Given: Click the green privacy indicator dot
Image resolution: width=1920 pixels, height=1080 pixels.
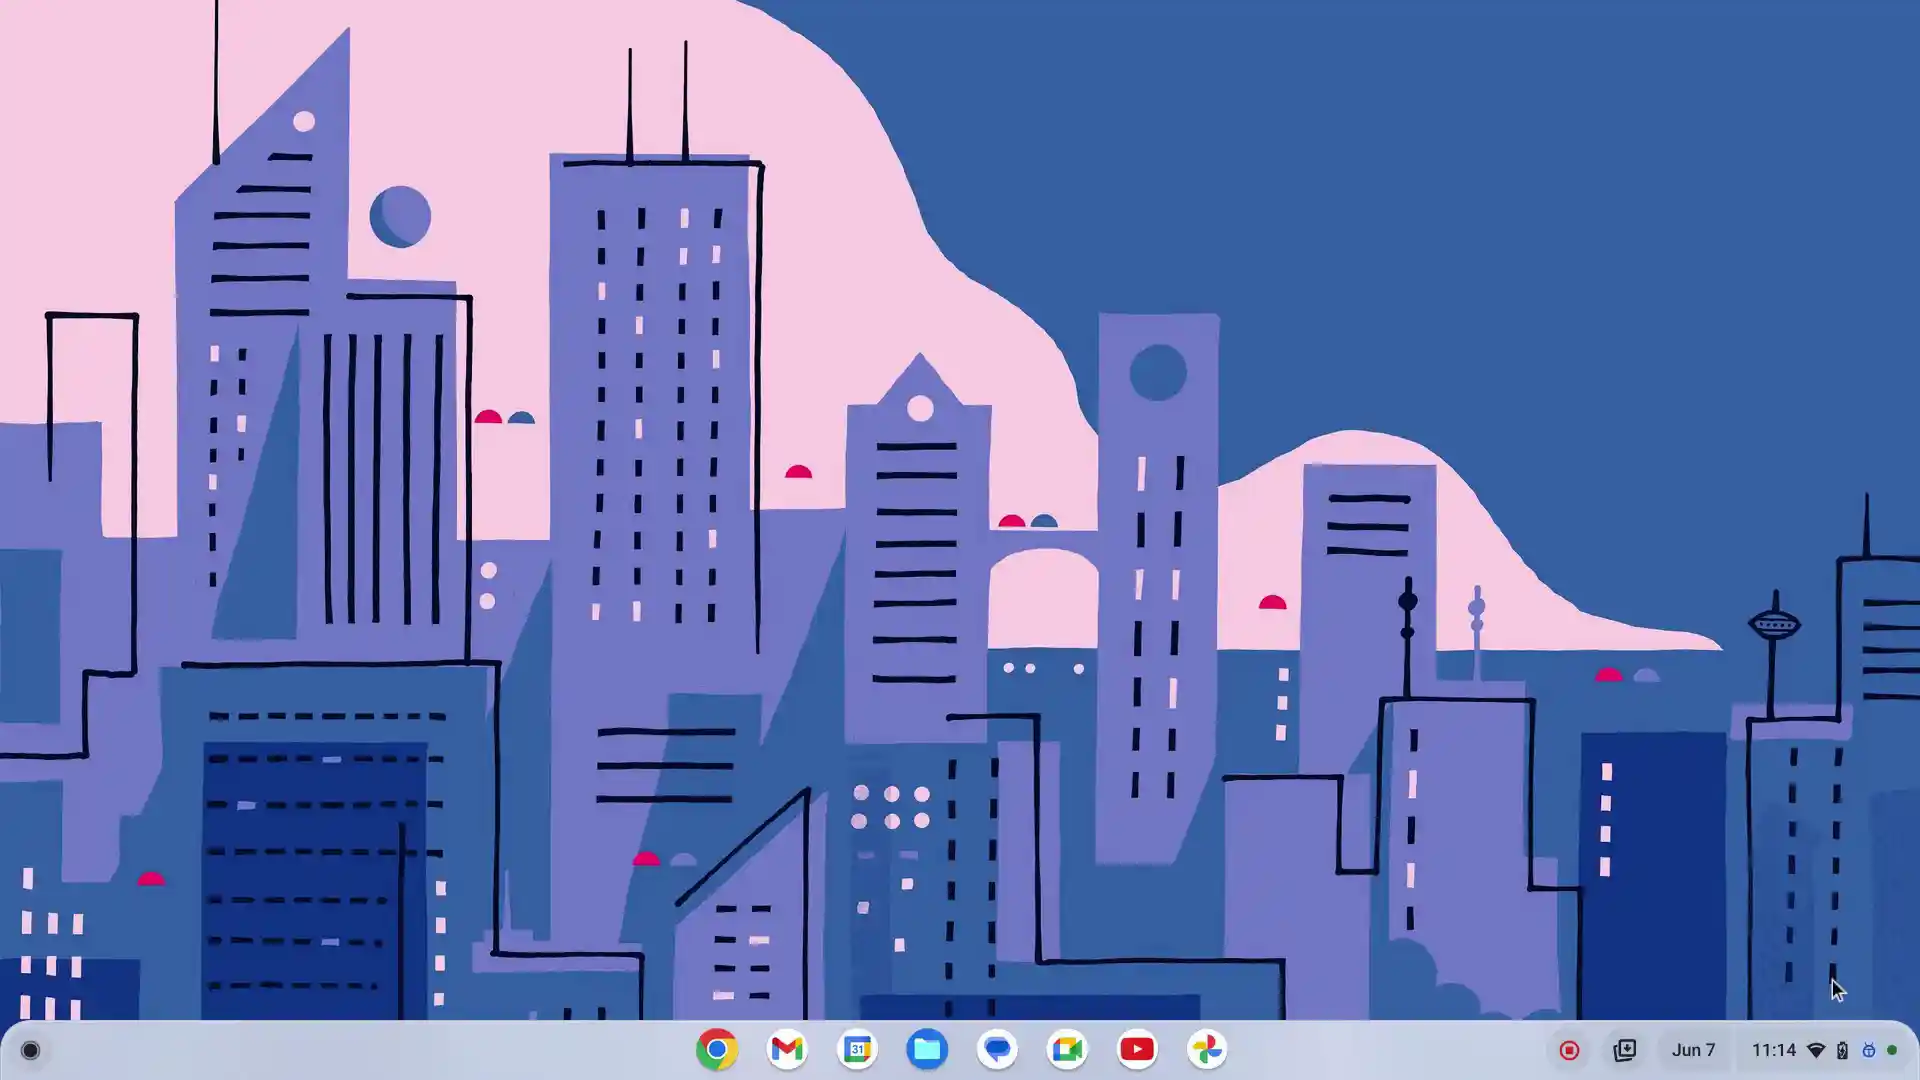Looking at the screenshot, I should pyautogui.click(x=1892, y=1051).
